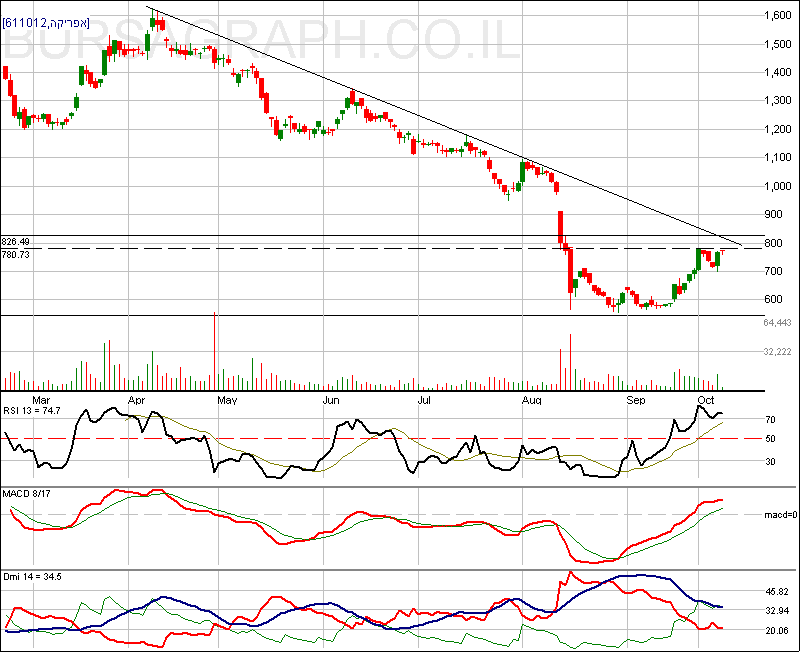Screen dimensions: 800x652
Task: Click the 1,200 price axis value
Action: click(778, 129)
